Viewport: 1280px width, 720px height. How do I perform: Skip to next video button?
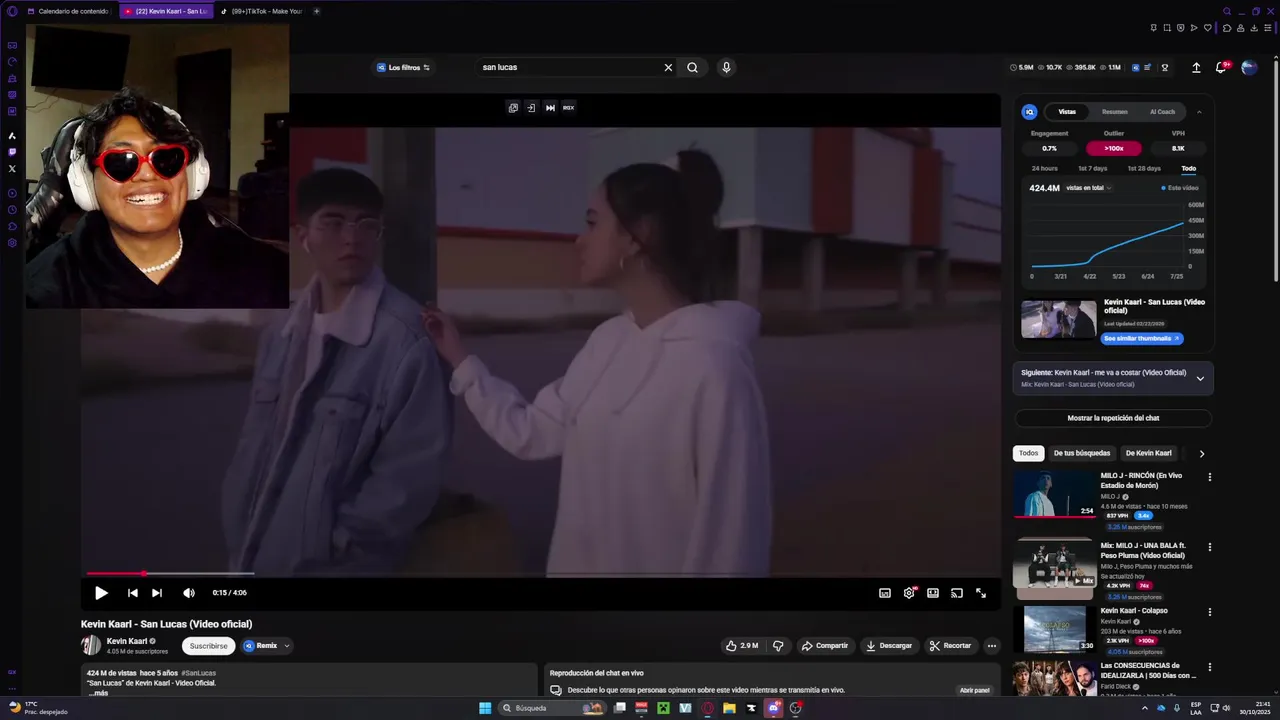[157, 593]
